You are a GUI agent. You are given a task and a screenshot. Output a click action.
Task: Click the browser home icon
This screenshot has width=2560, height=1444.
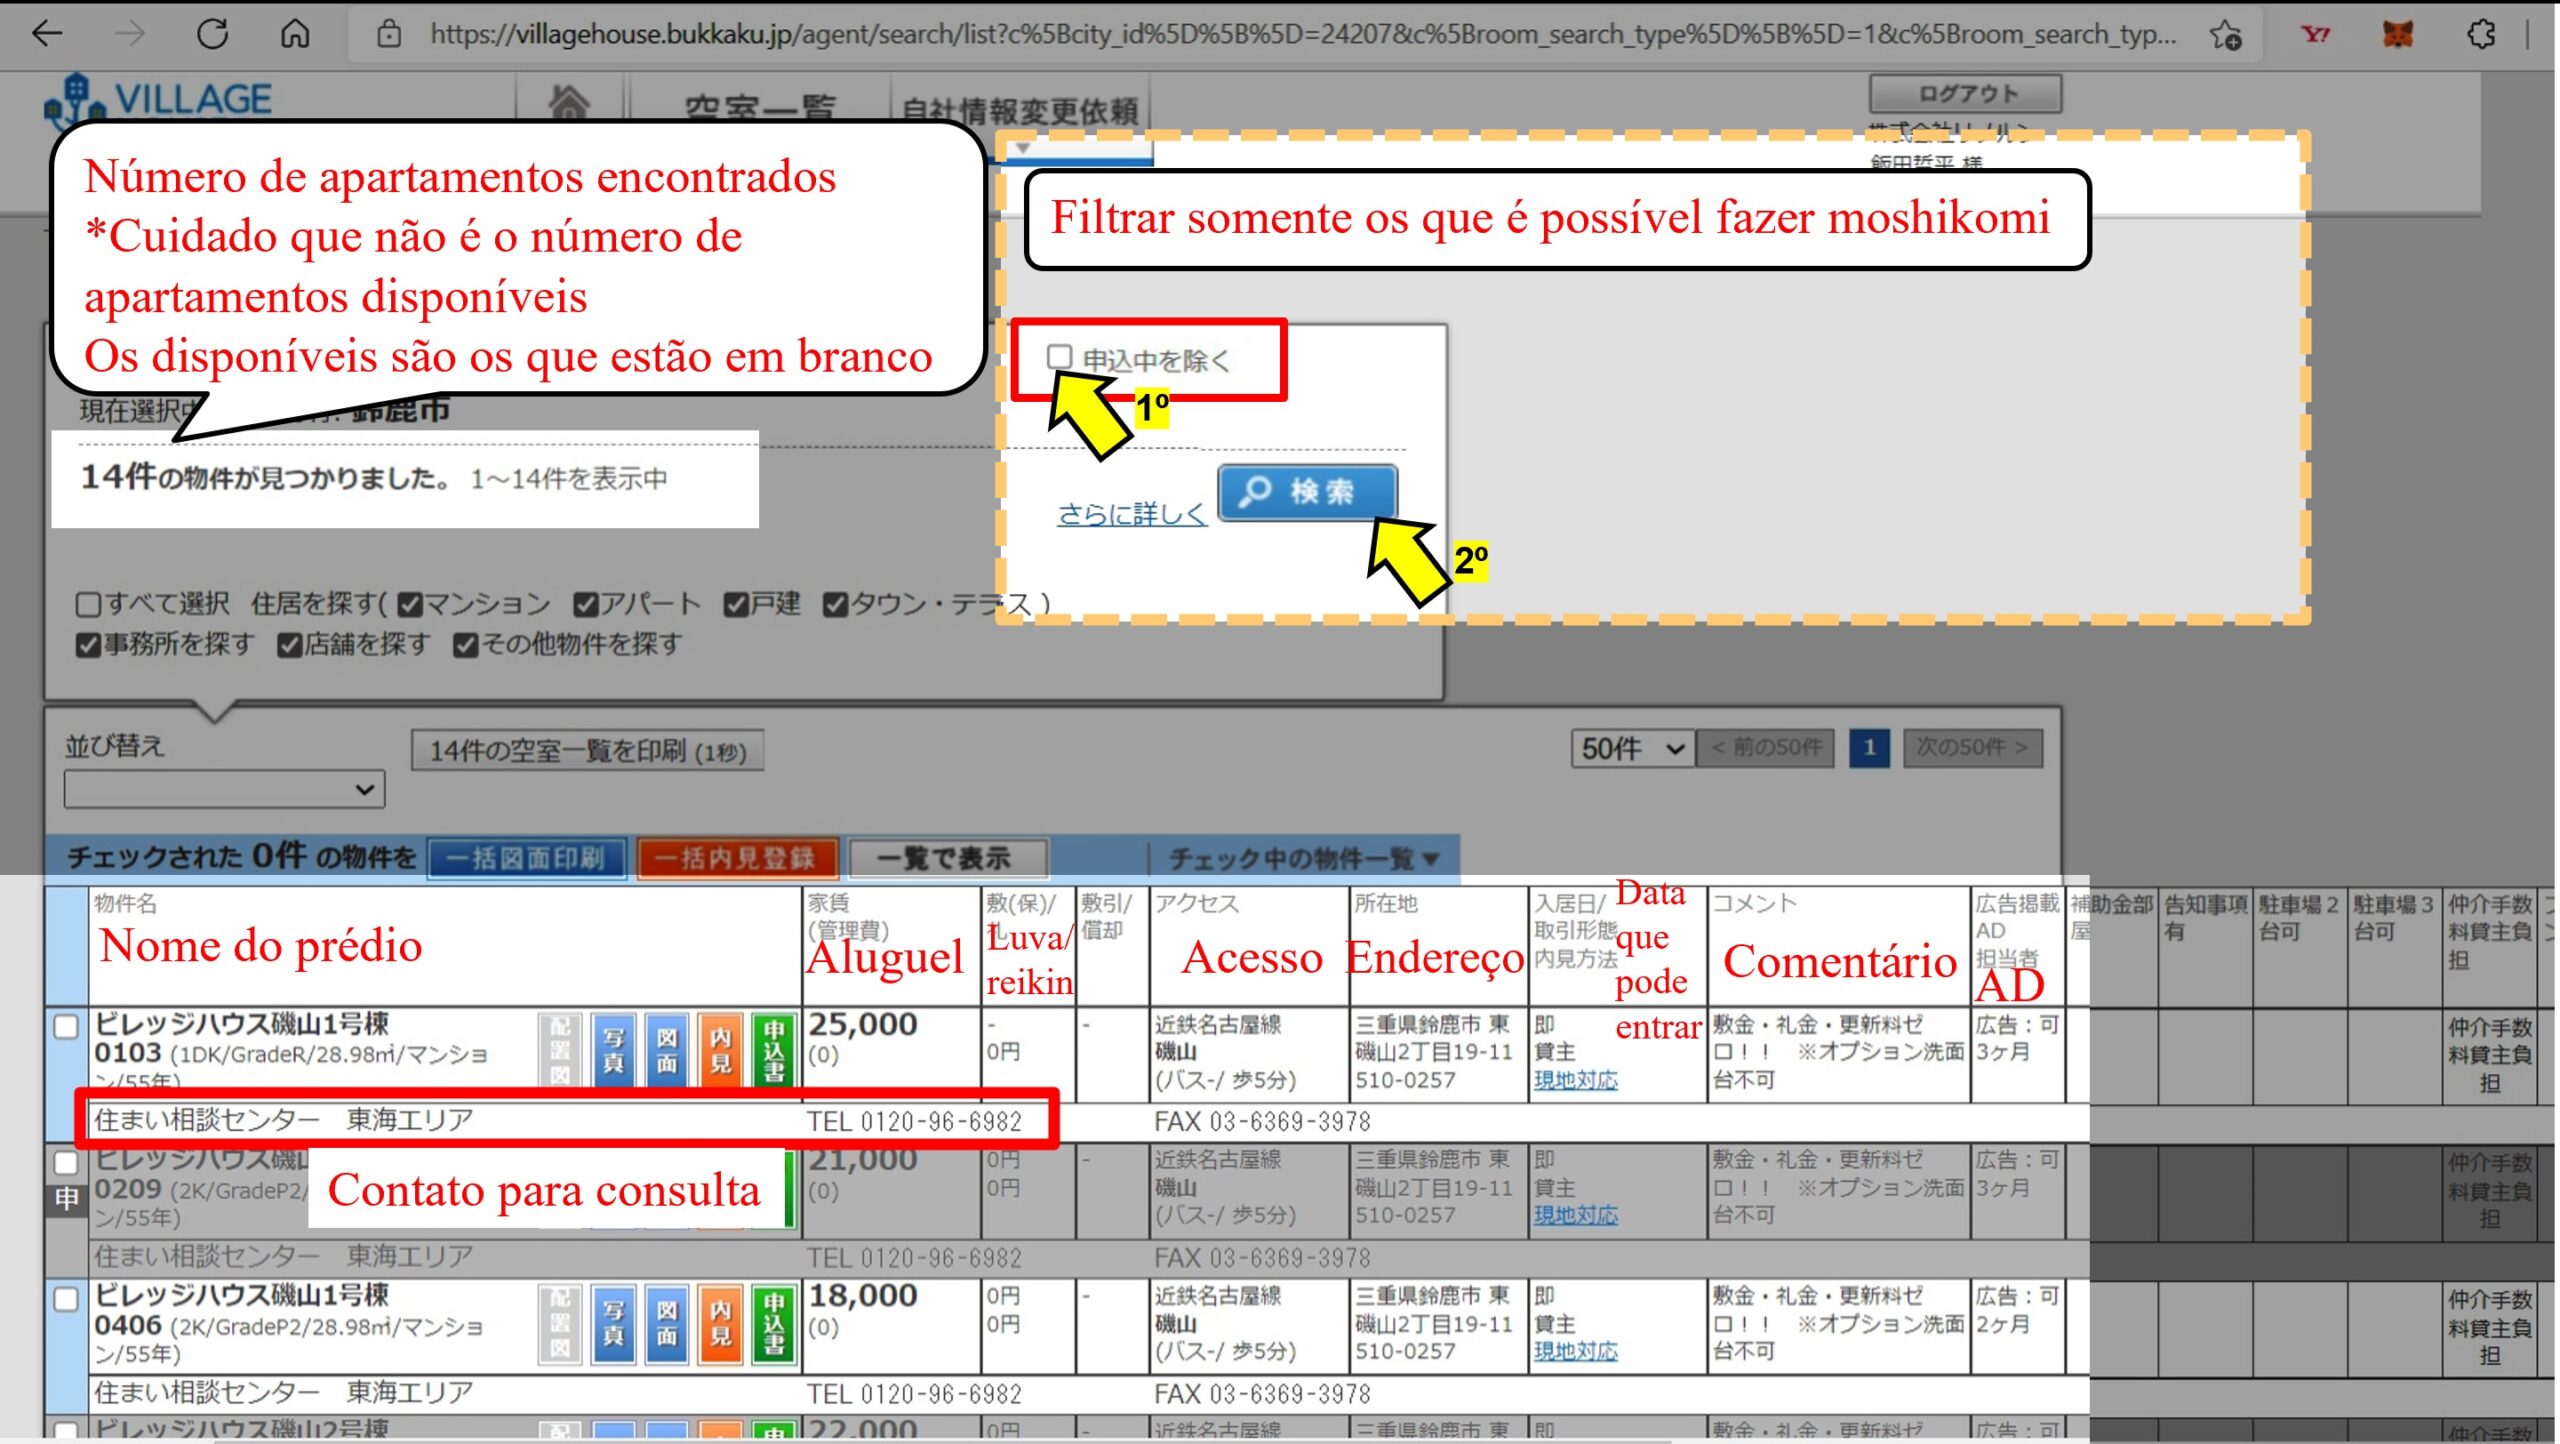294,34
